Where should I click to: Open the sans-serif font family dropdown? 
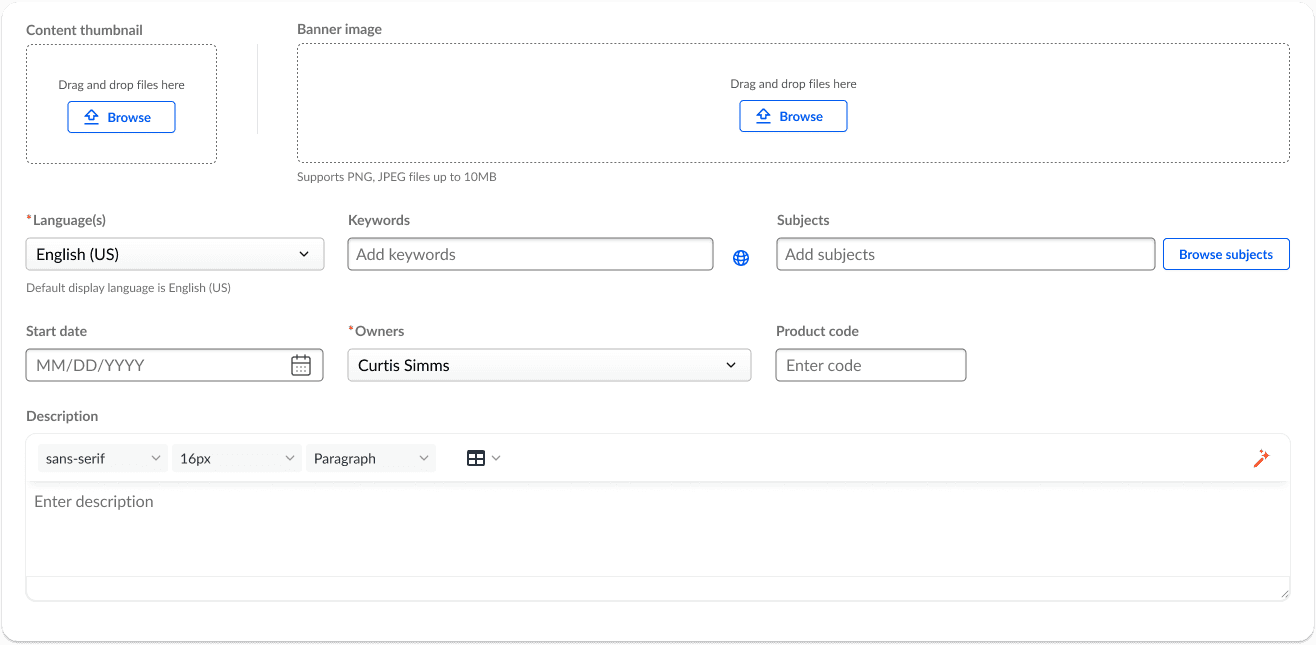[103, 458]
